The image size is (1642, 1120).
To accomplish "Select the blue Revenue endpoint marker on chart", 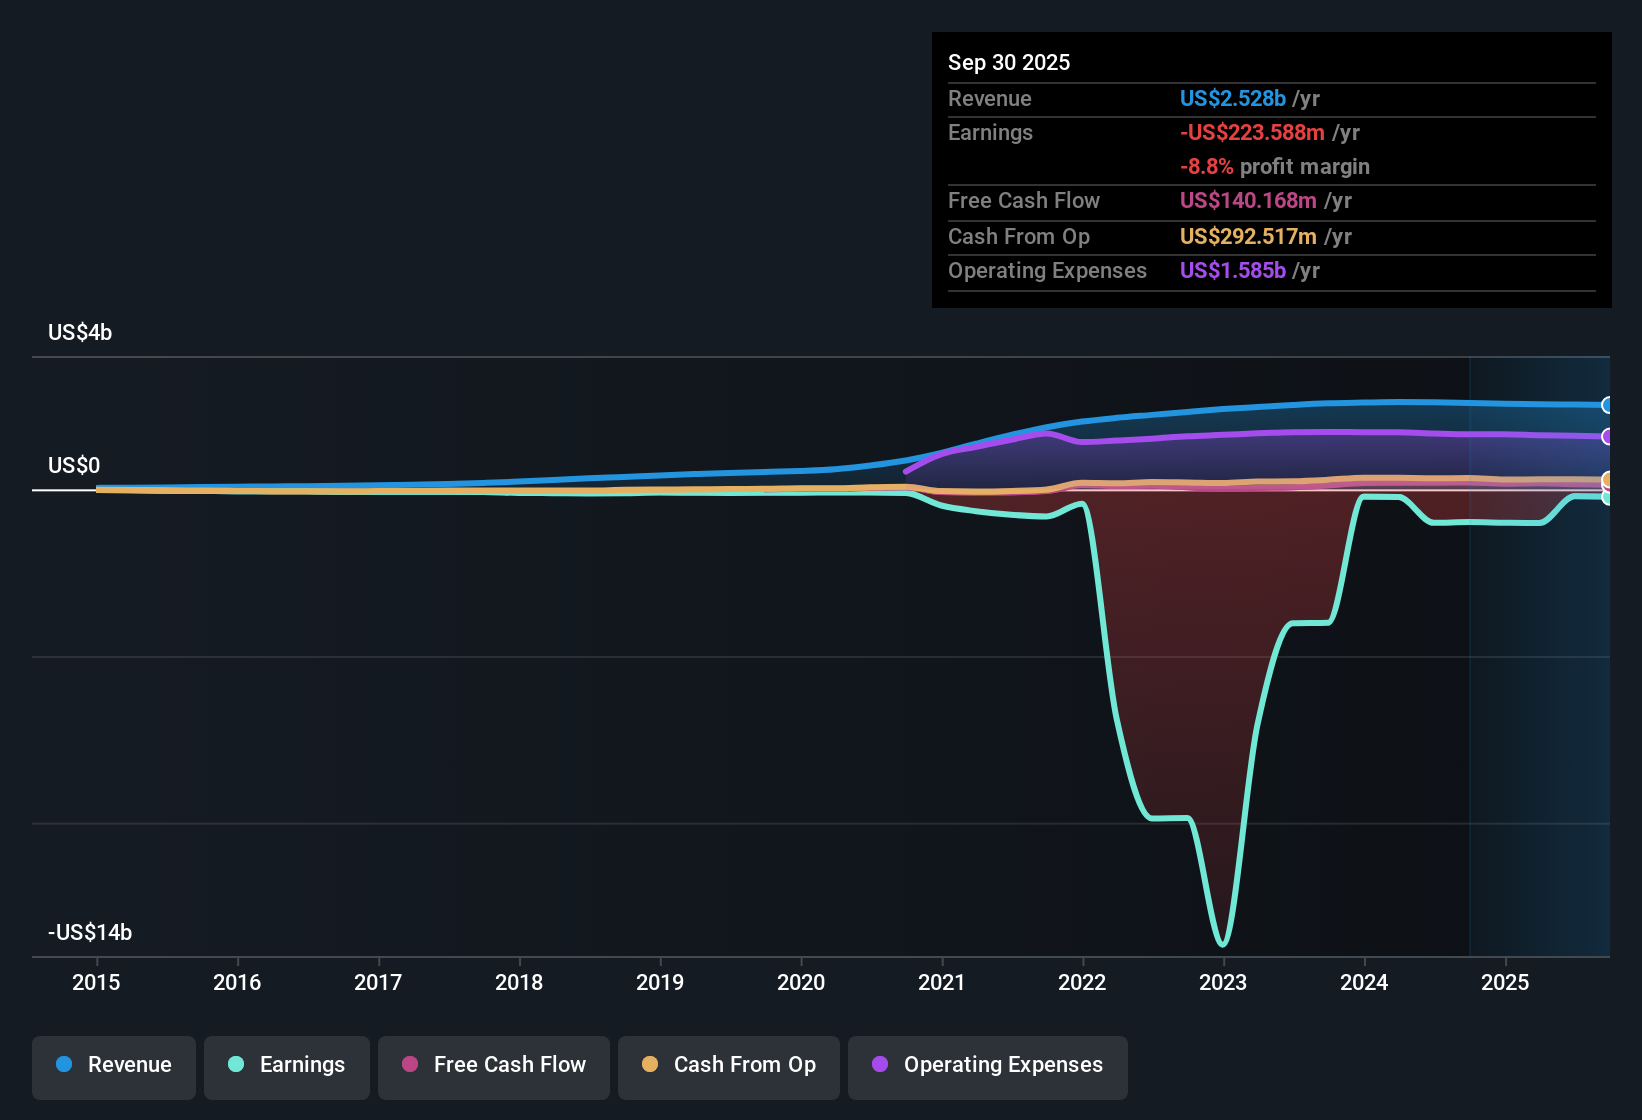I will tap(1607, 404).
